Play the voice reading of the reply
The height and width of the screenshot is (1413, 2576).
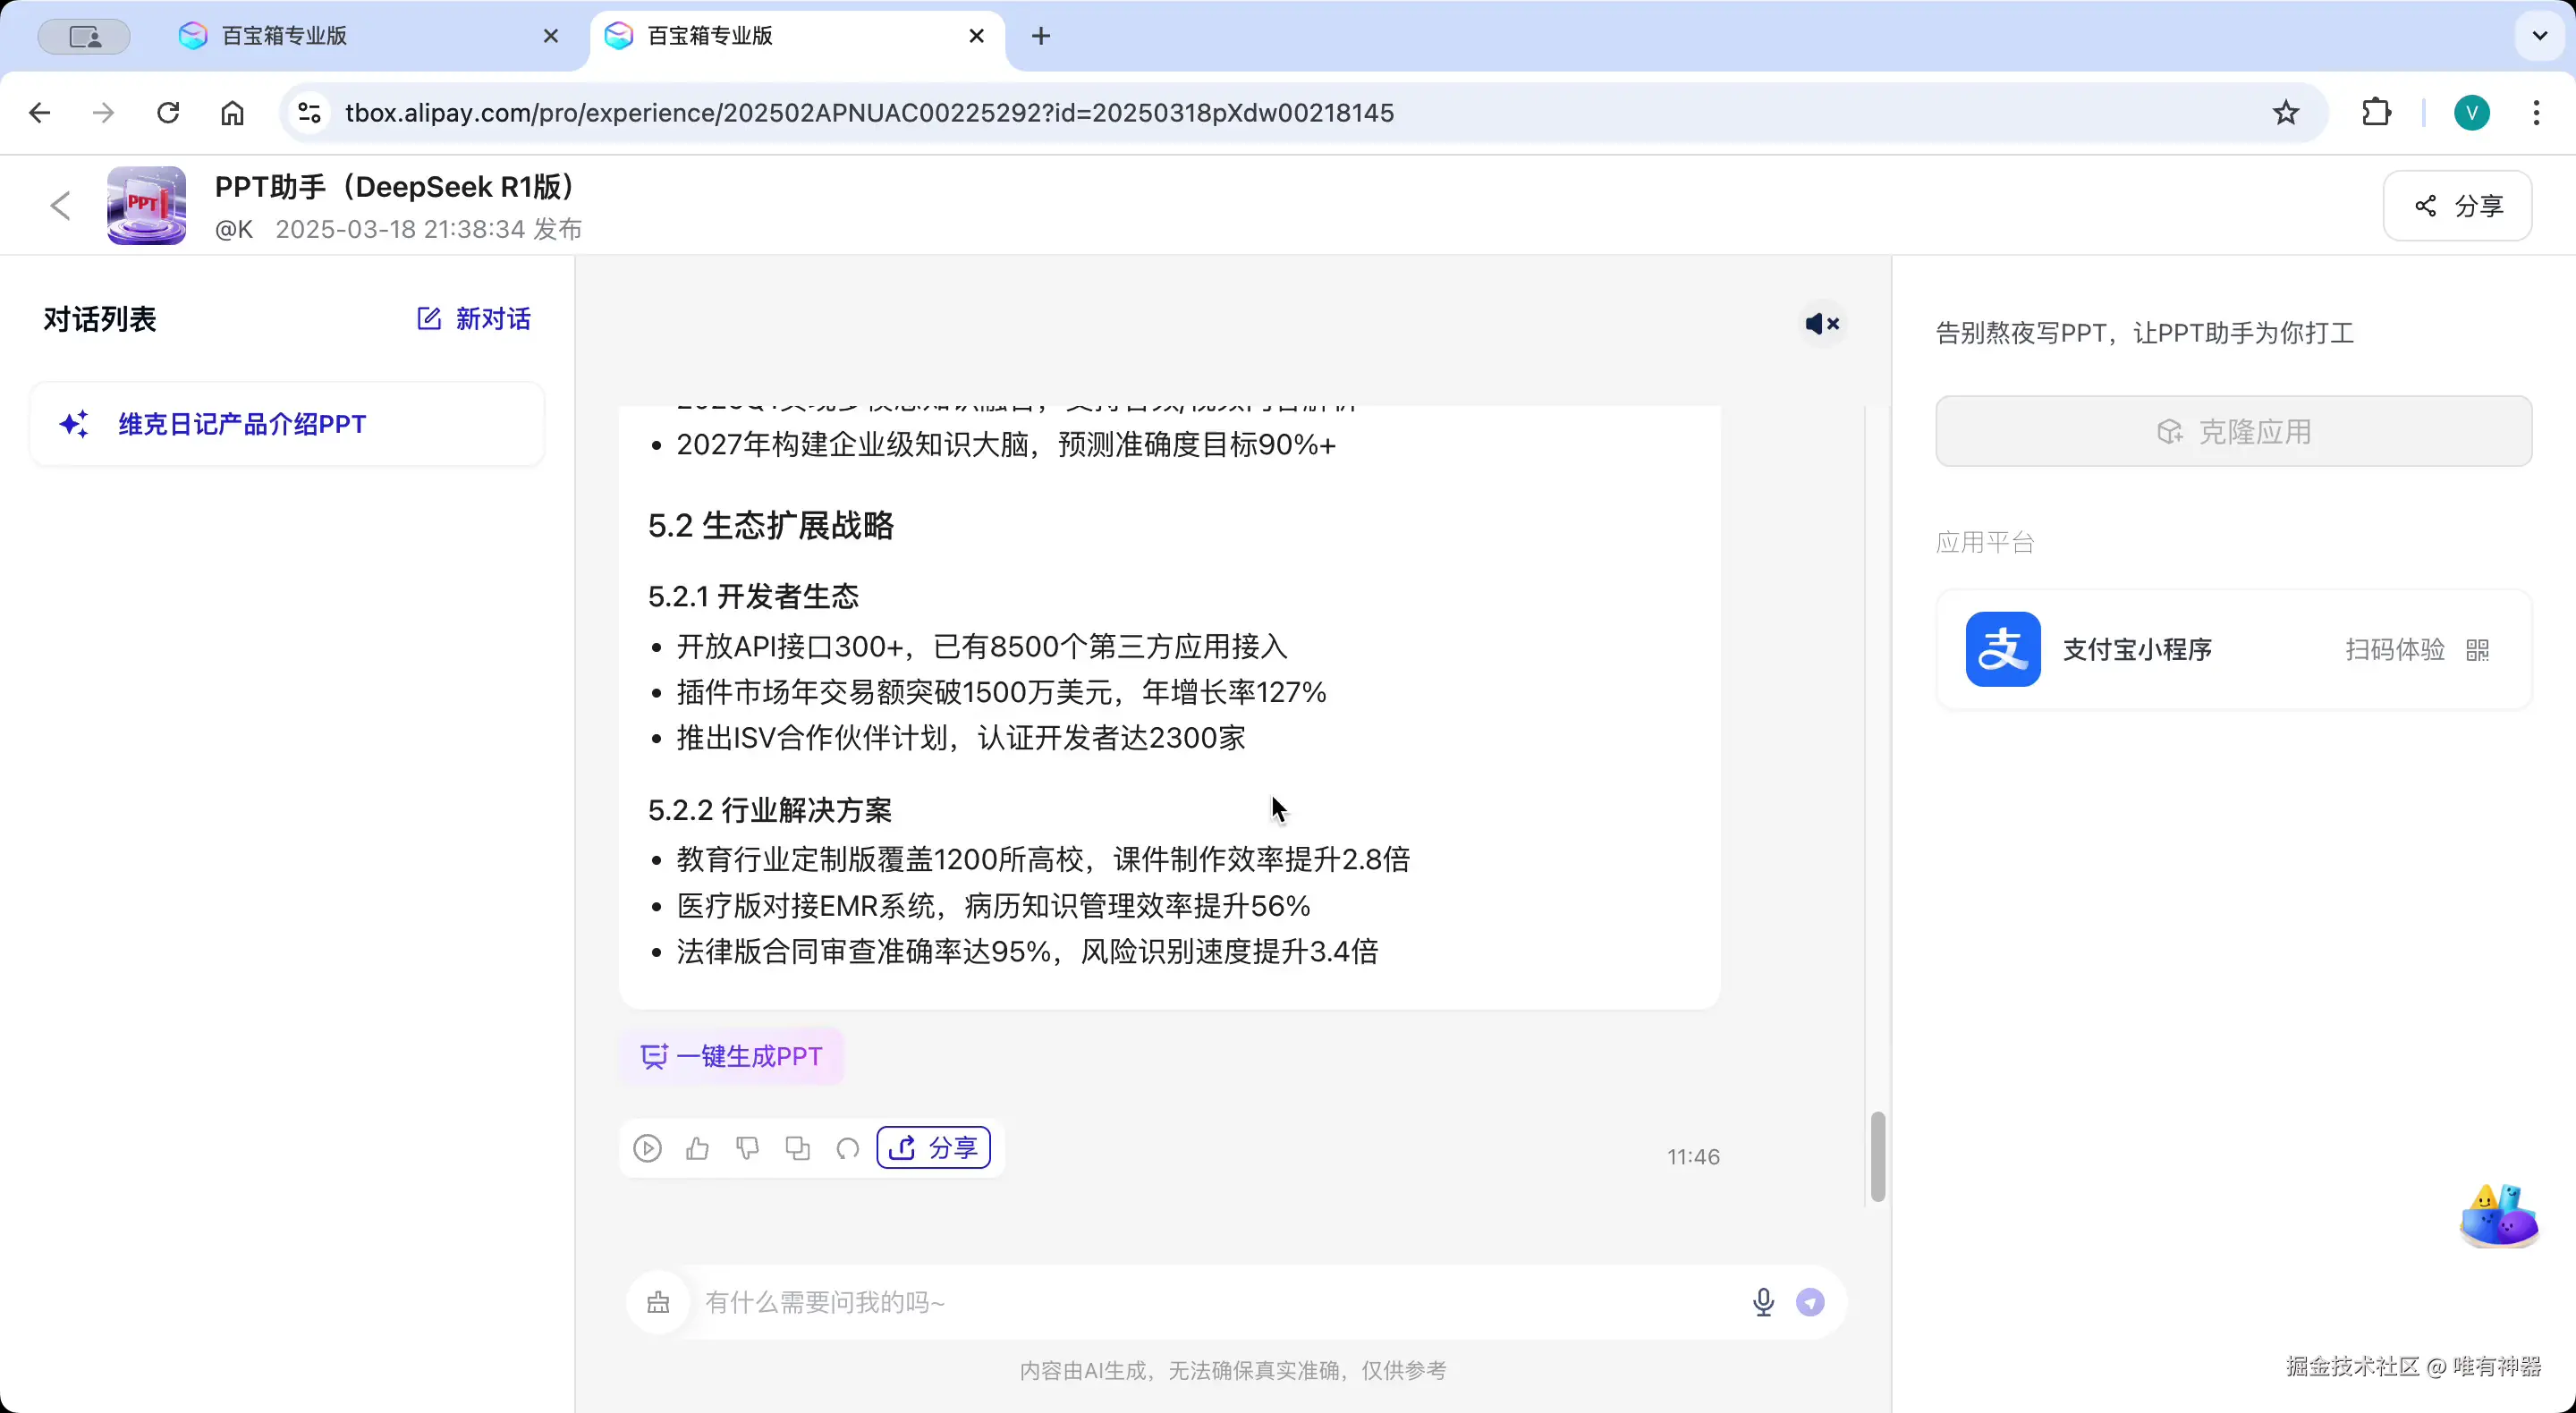coord(648,1148)
